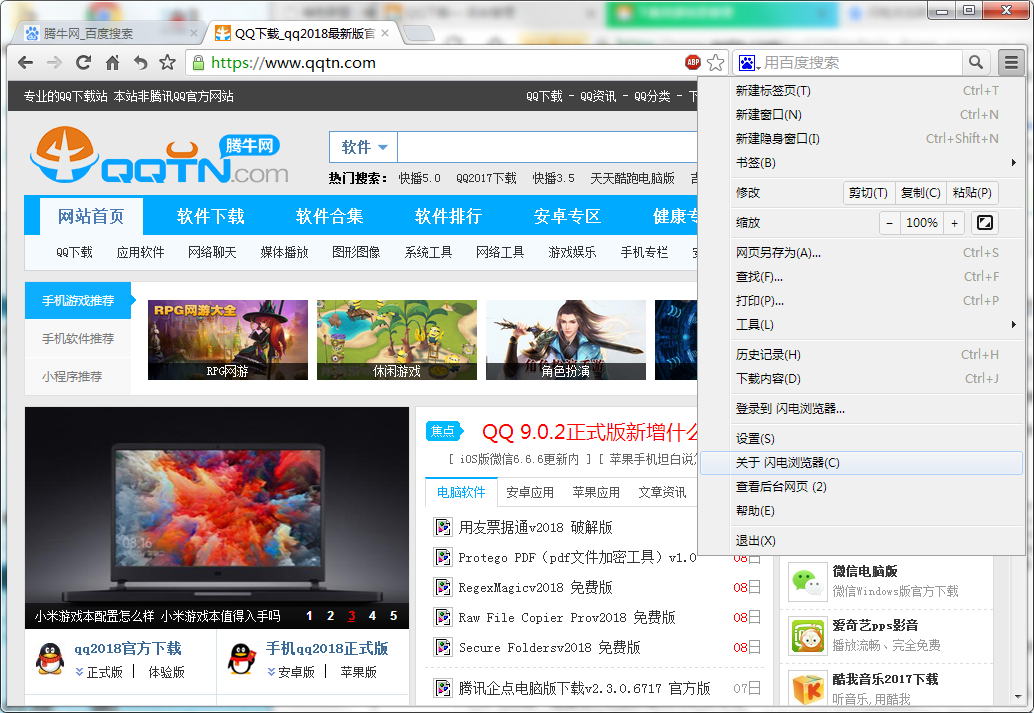Viewport: 1034px width, 713px height.
Task: Click the file icon beside 用友票据通v2018
Action: 442,527
